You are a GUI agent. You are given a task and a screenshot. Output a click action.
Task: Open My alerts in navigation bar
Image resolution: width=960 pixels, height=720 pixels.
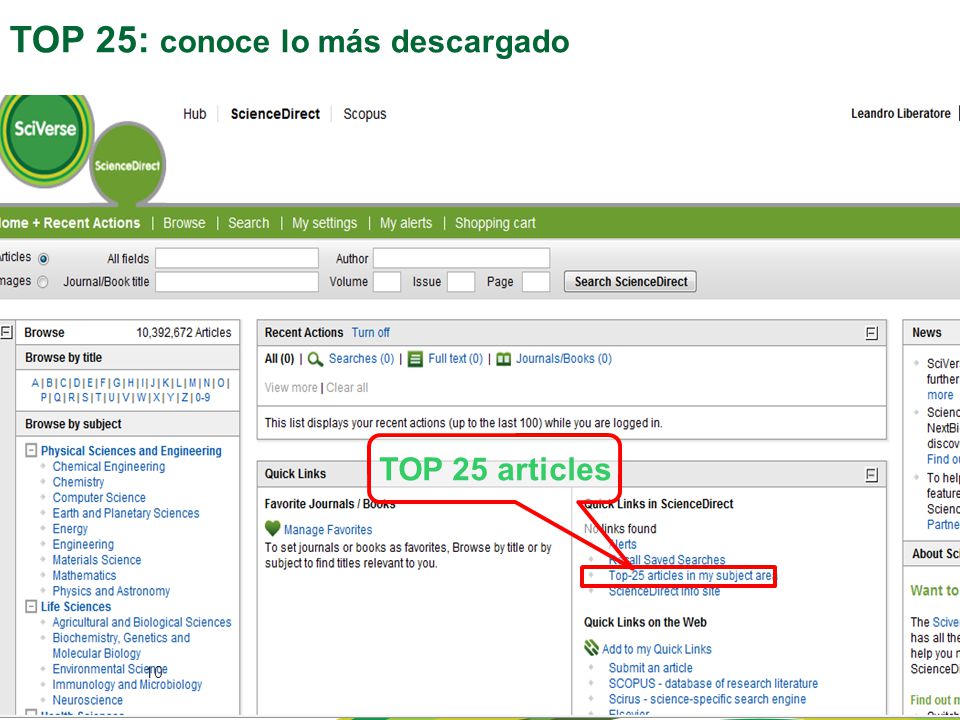point(406,223)
